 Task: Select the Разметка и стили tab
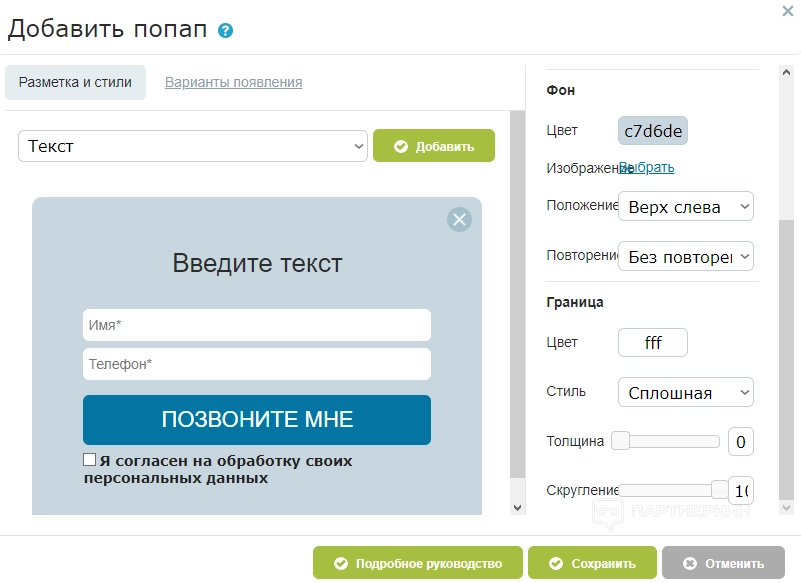(x=75, y=82)
